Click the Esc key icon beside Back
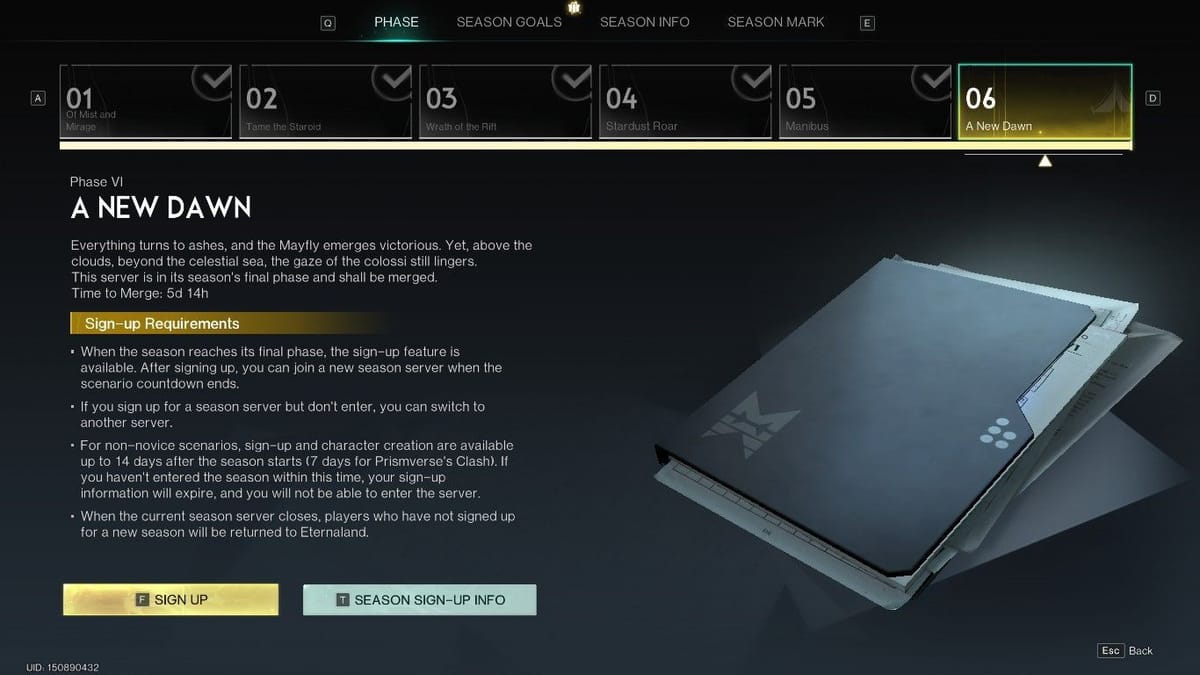The height and width of the screenshot is (675, 1200). coord(1110,650)
